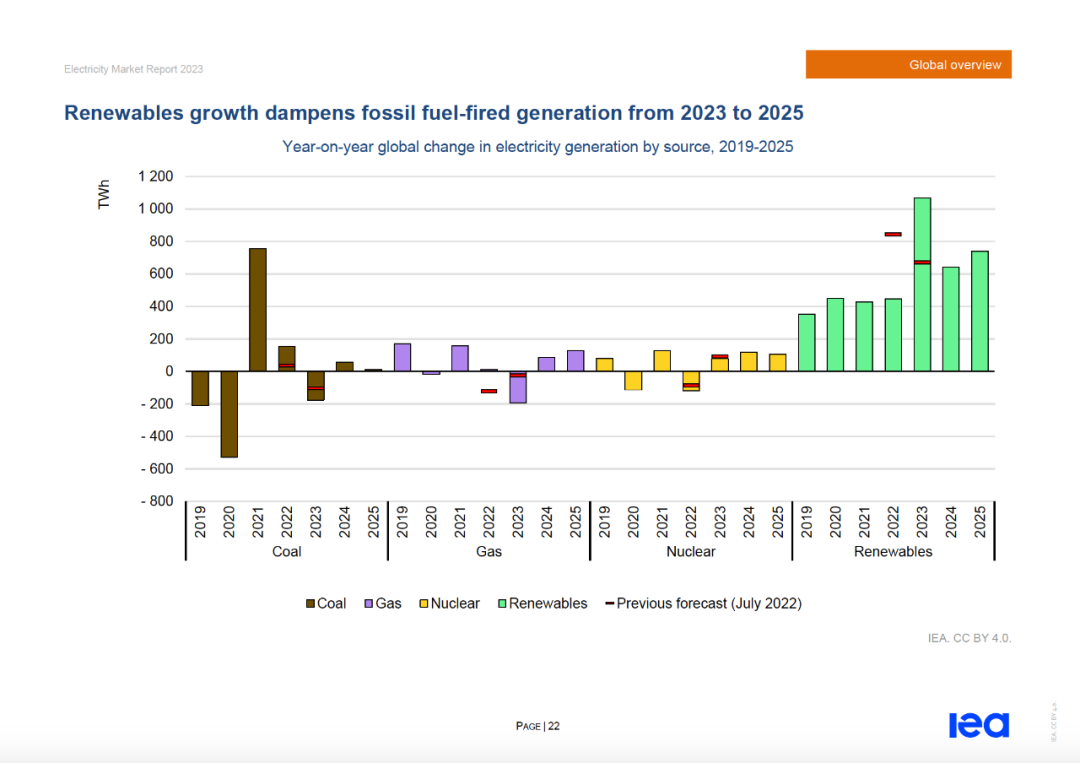
Task: Click the orange Global overview banner
Action: (x=908, y=64)
